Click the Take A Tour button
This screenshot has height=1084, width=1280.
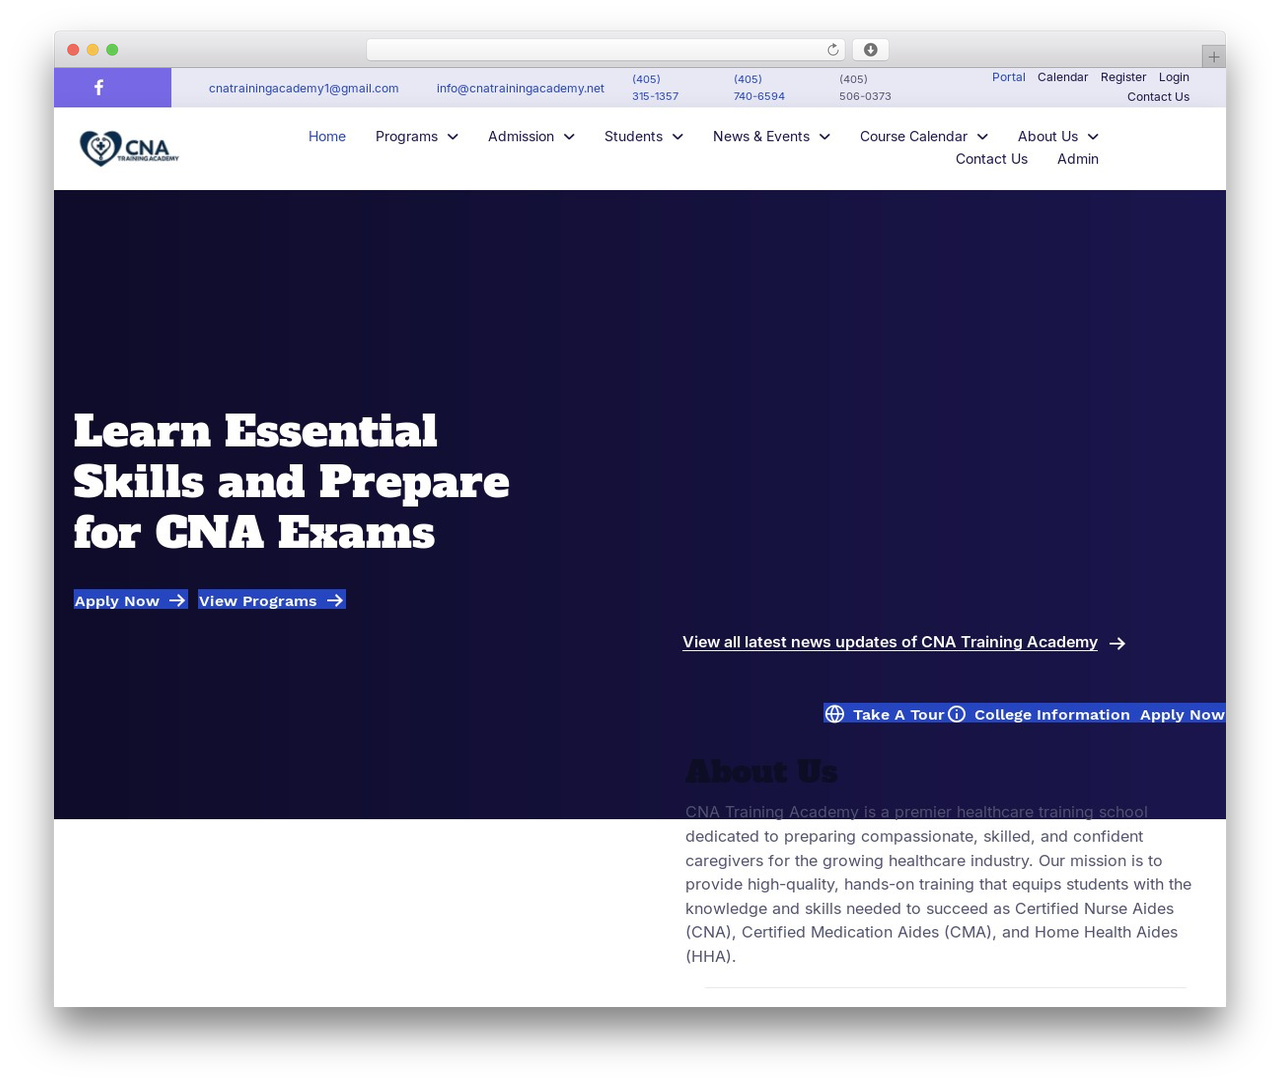point(885,714)
